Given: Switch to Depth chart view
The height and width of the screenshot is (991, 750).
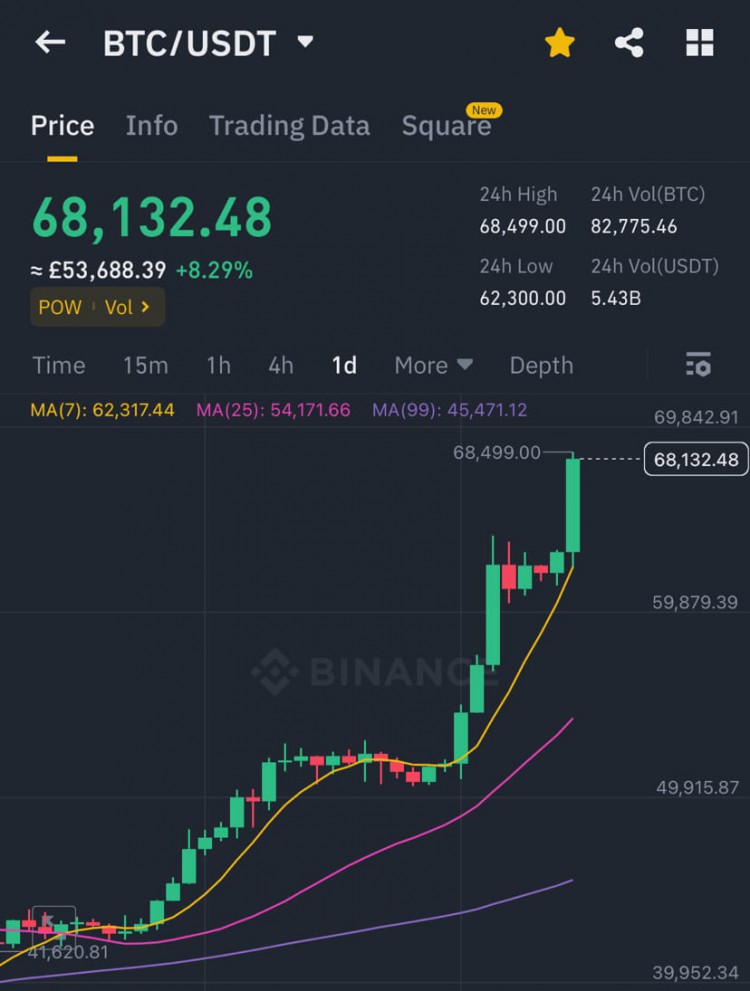Looking at the screenshot, I should pyautogui.click(x=541, y=365).
